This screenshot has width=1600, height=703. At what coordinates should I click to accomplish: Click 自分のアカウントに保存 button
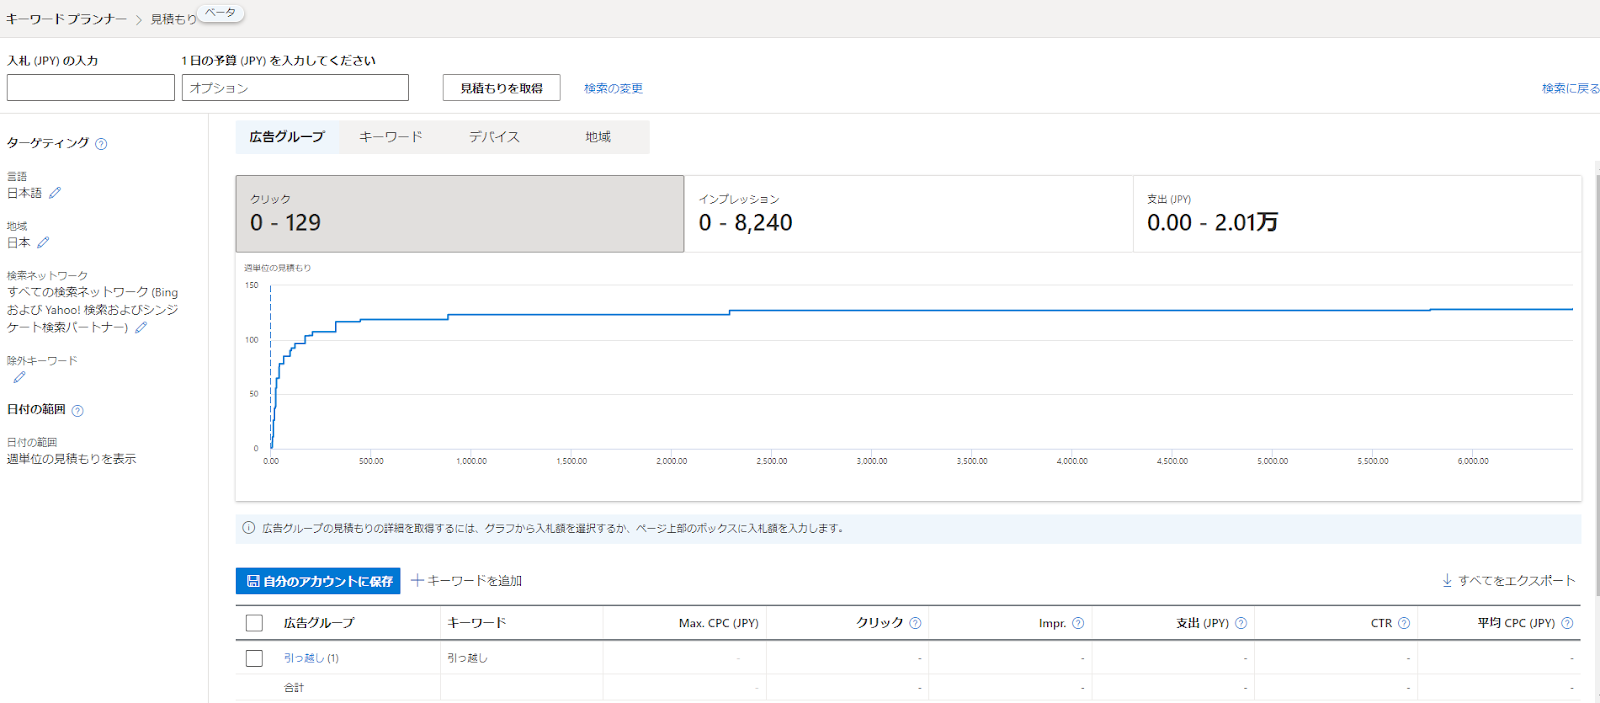pos(318,581)
